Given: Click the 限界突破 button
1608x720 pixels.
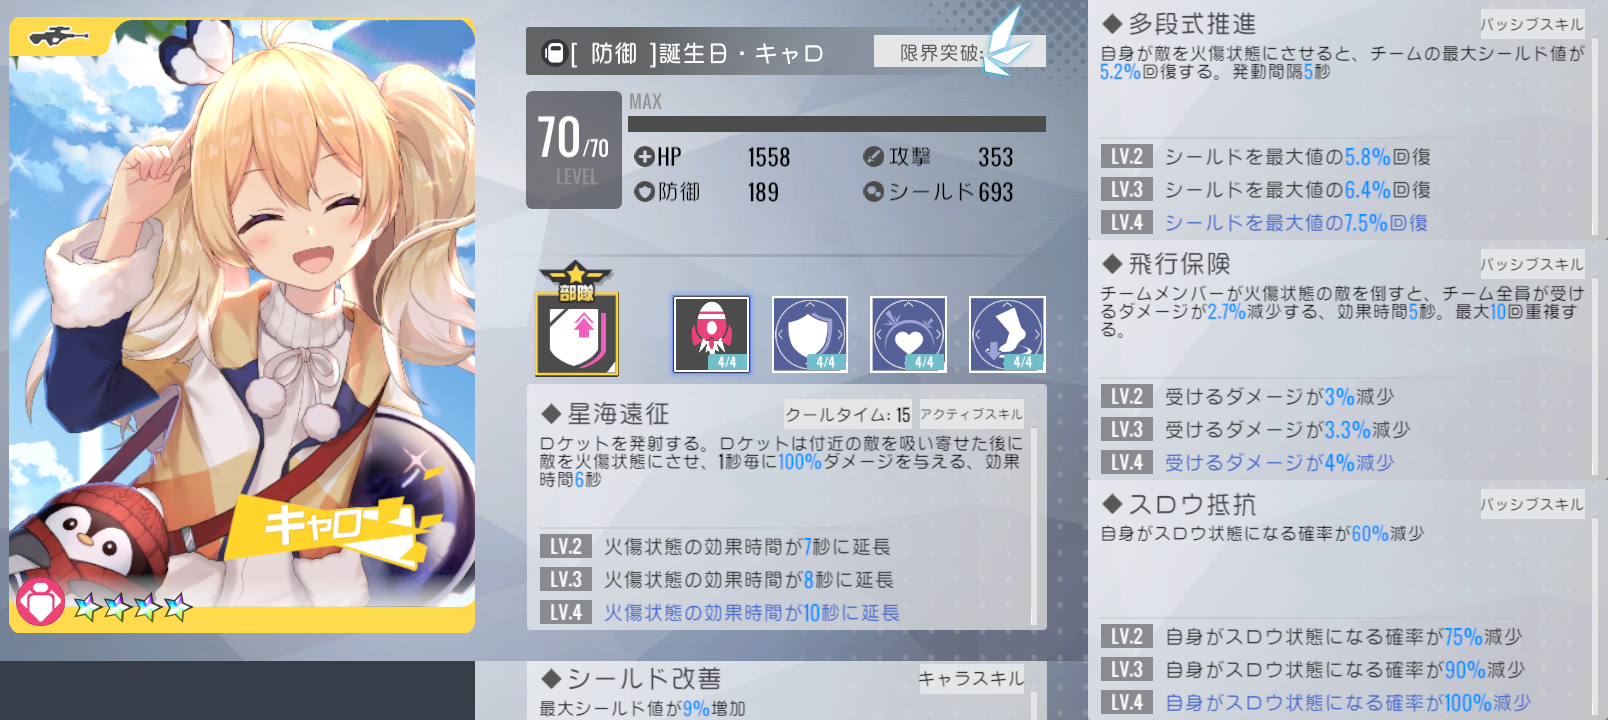Looking at the screenshot, I should coord(959,52).
